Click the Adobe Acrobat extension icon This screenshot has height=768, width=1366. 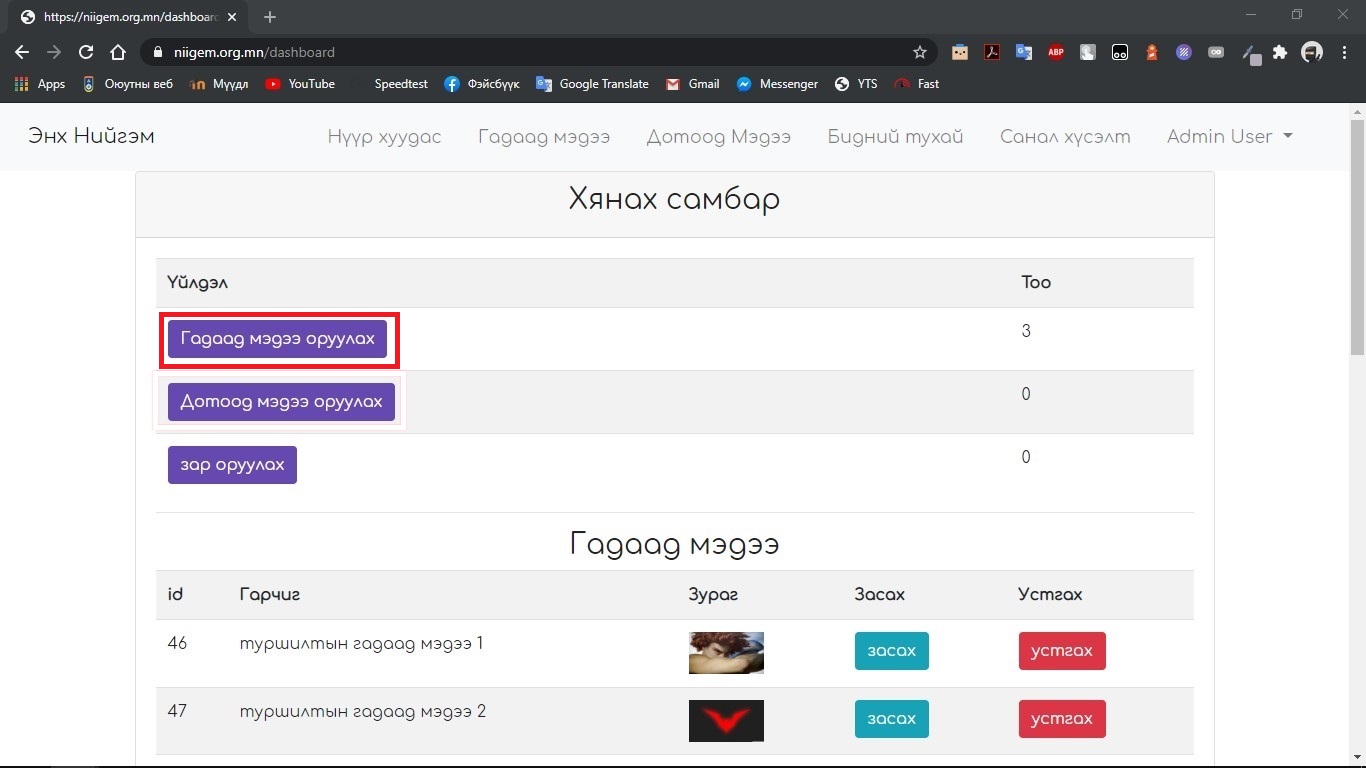tap(992, 52)
